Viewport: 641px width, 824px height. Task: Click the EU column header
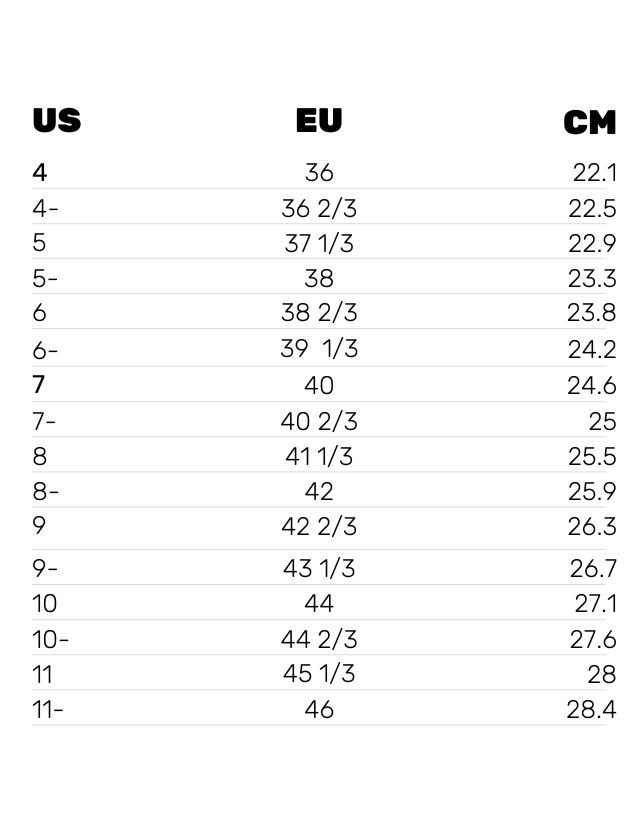pyautogui.click(x=319, y=120)
